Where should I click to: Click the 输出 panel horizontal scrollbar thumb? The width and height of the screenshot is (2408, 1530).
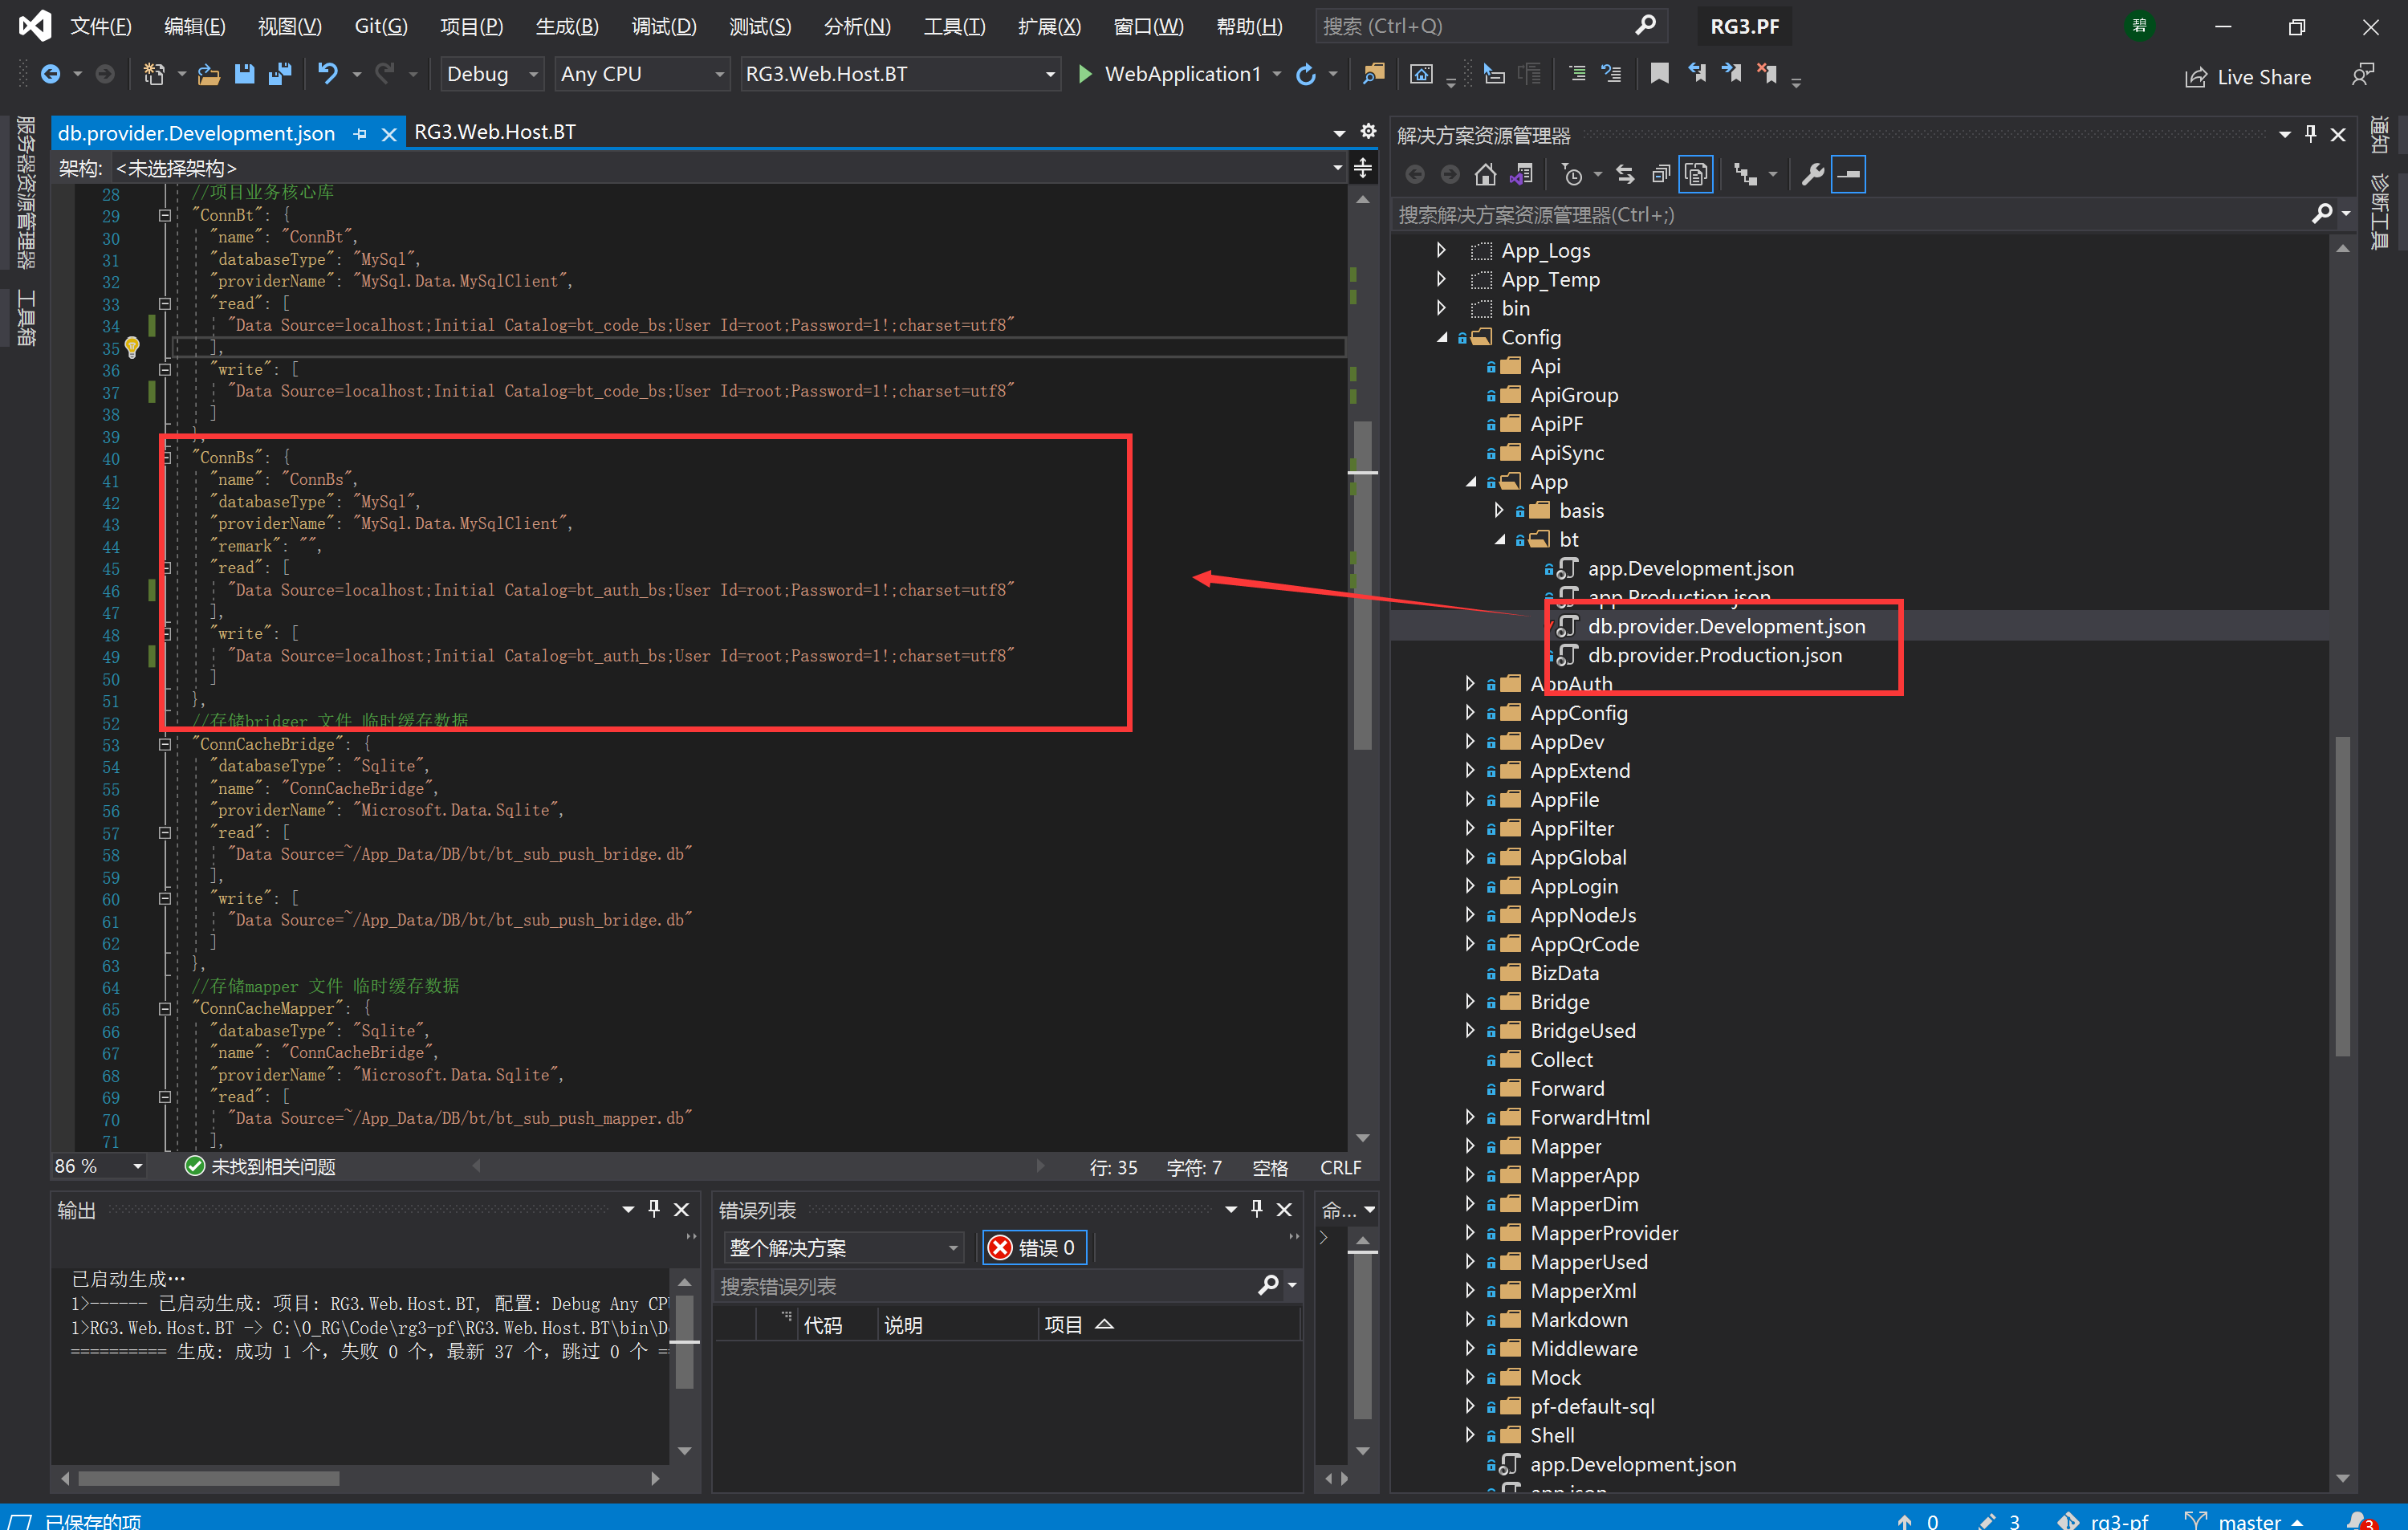[x=208, y=1478]
